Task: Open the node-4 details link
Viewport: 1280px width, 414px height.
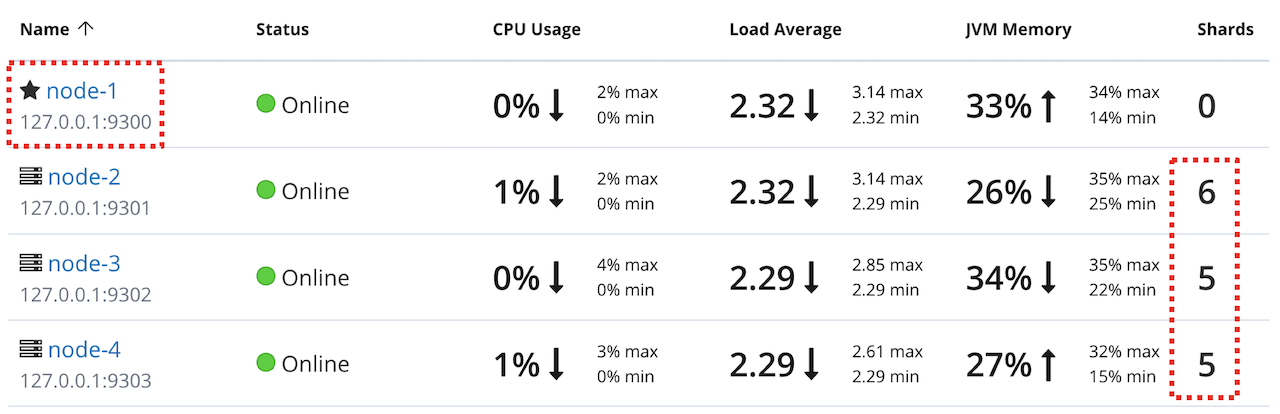Action: point(84,349)
